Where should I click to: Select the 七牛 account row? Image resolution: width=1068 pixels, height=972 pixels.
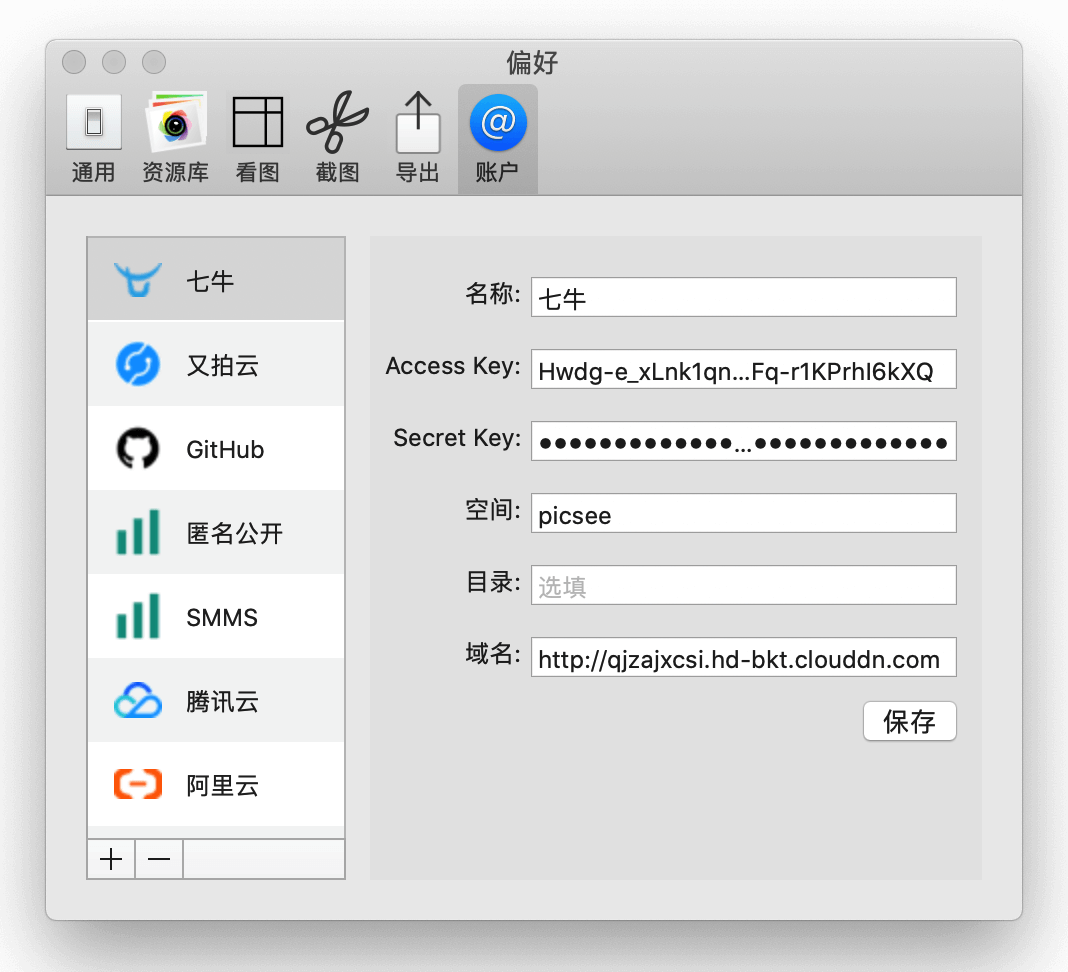pos(216,280)
